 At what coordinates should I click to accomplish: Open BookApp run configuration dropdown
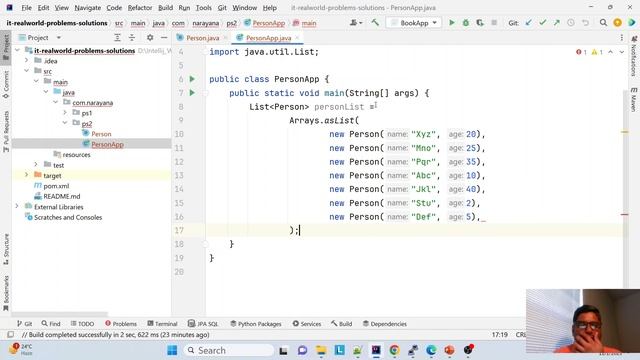tap(414, 23)
